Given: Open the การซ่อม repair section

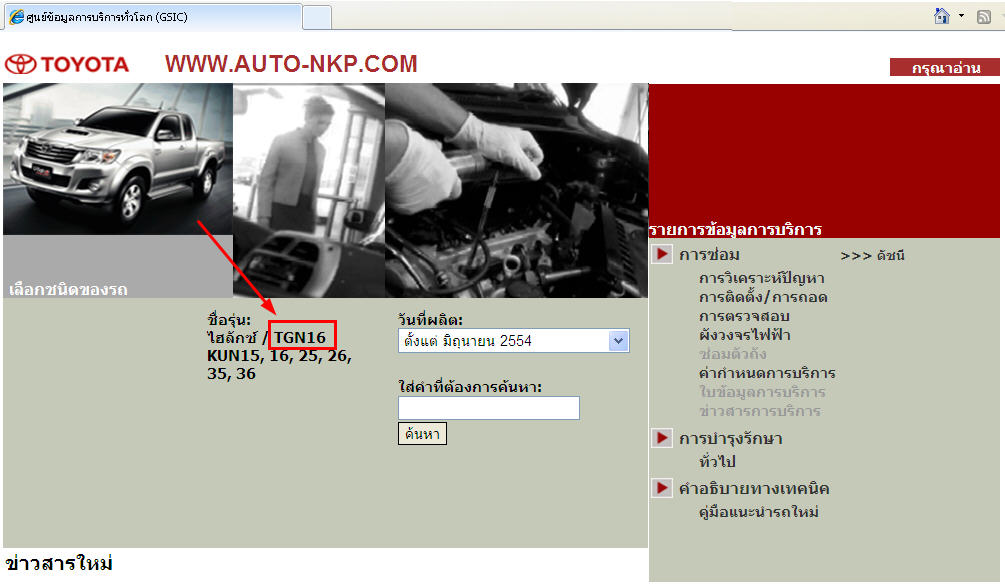Looking at the screenshot, I should pyautogui.click(x=710, y=254).
